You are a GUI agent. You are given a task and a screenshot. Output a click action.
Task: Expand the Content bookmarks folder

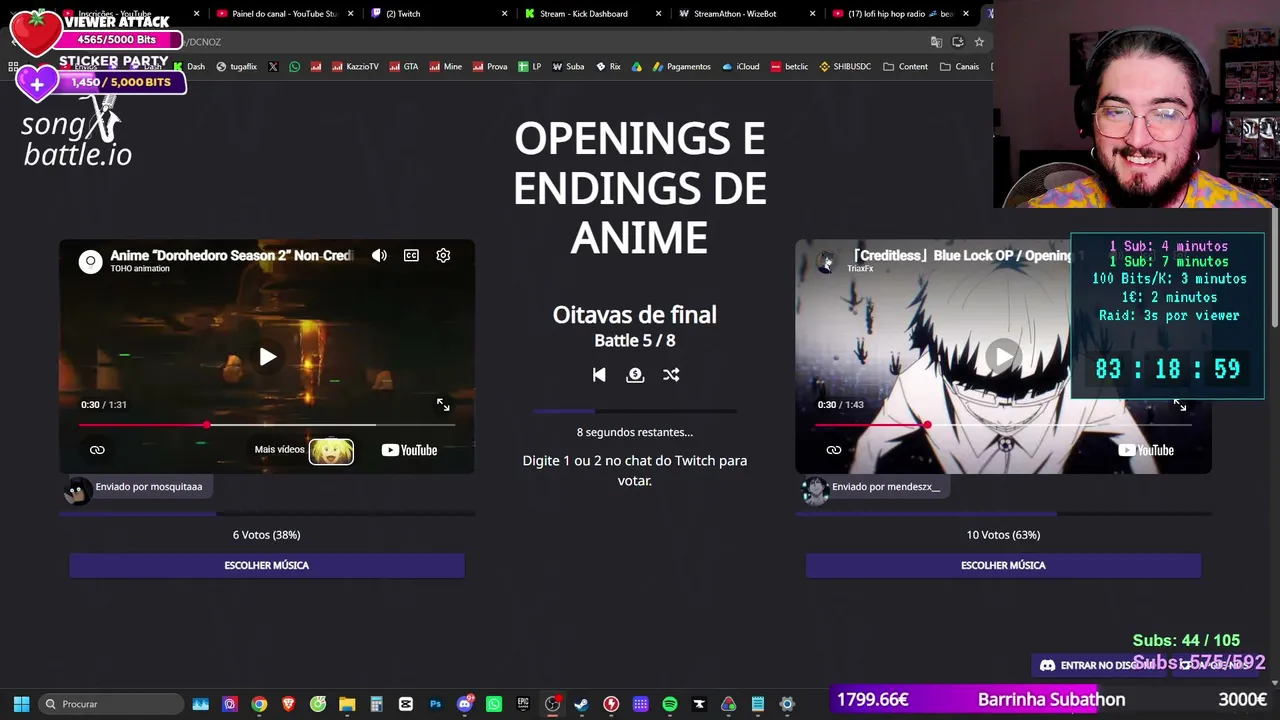tap(905, 67)
